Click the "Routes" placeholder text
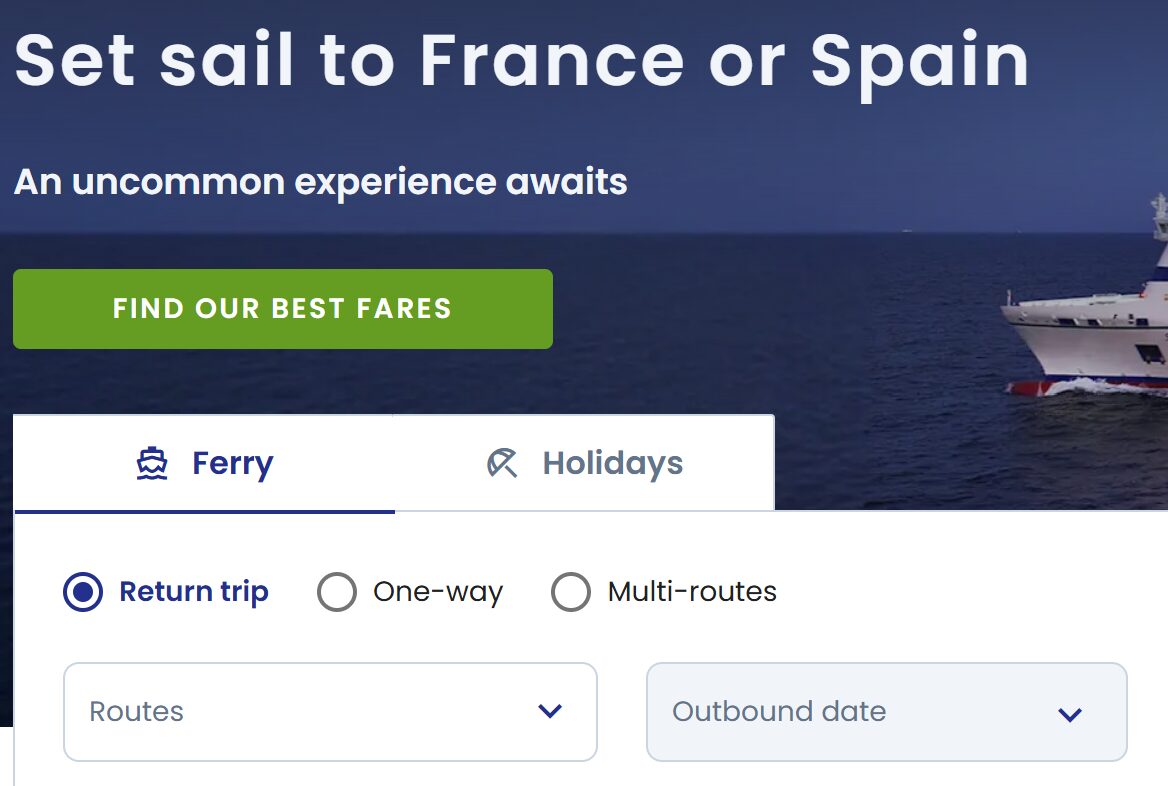 tap(137, 712)
